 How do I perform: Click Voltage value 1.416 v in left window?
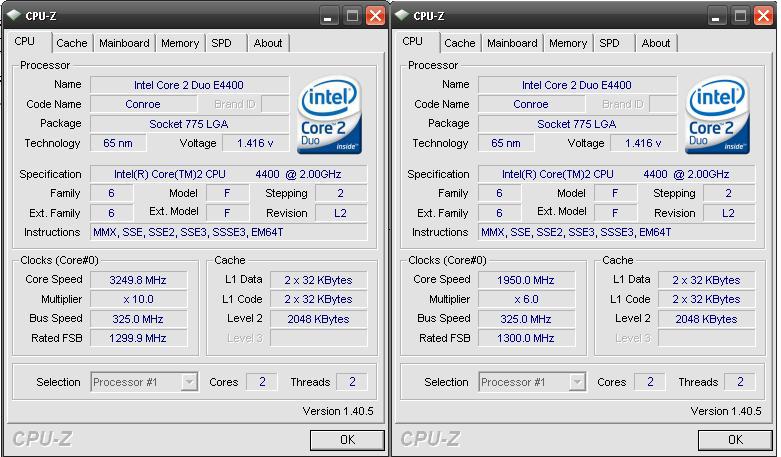pyautogui.click(x=256, y=143)
